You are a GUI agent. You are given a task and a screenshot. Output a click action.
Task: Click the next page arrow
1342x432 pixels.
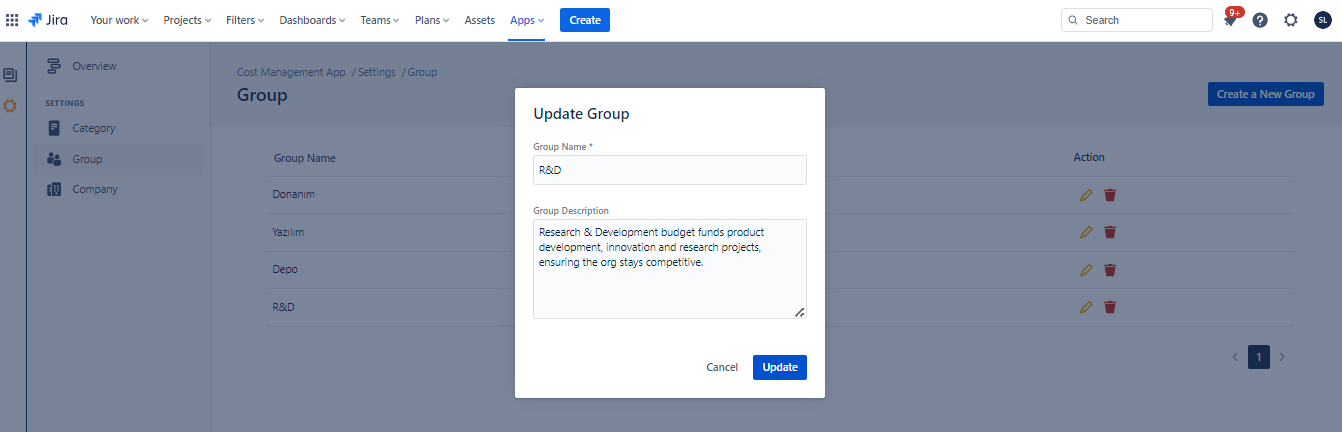(x=1283, y=357)
